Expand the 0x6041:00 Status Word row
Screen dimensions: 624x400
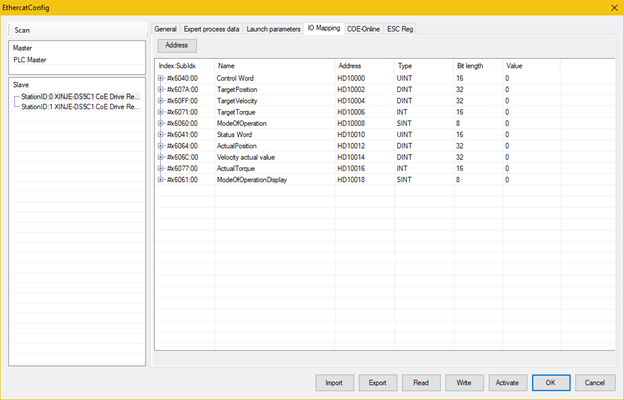[x=160, y=134]
